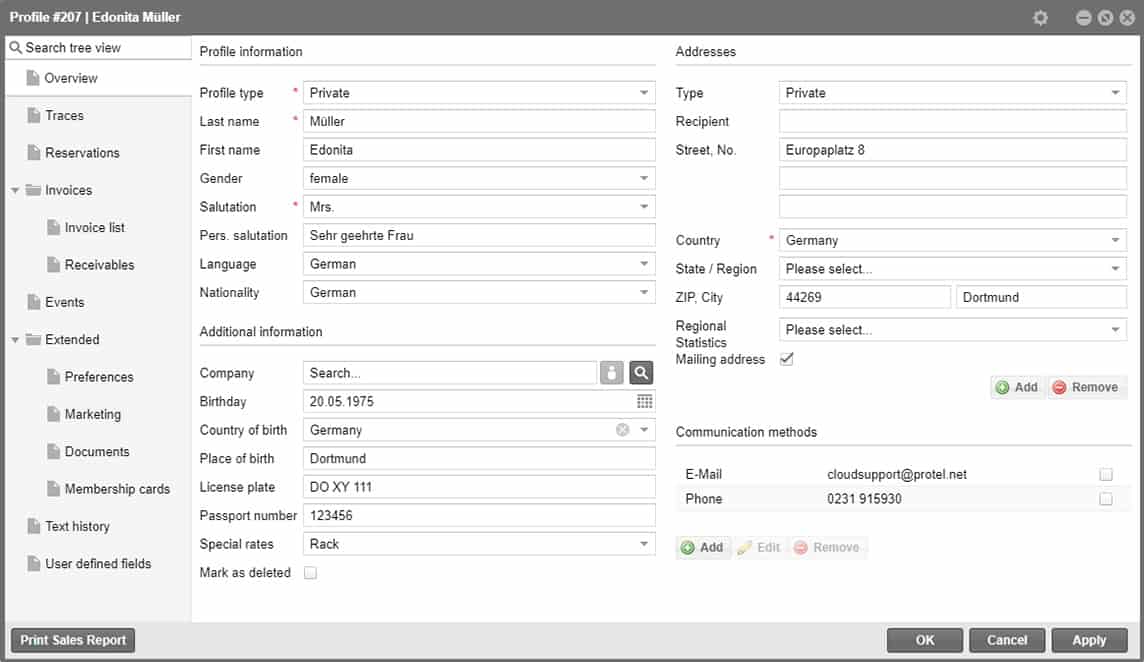Enable the Mark as deleted checkbox
The width and height of the screenshot is (1144, 662).
click(310, 573)
